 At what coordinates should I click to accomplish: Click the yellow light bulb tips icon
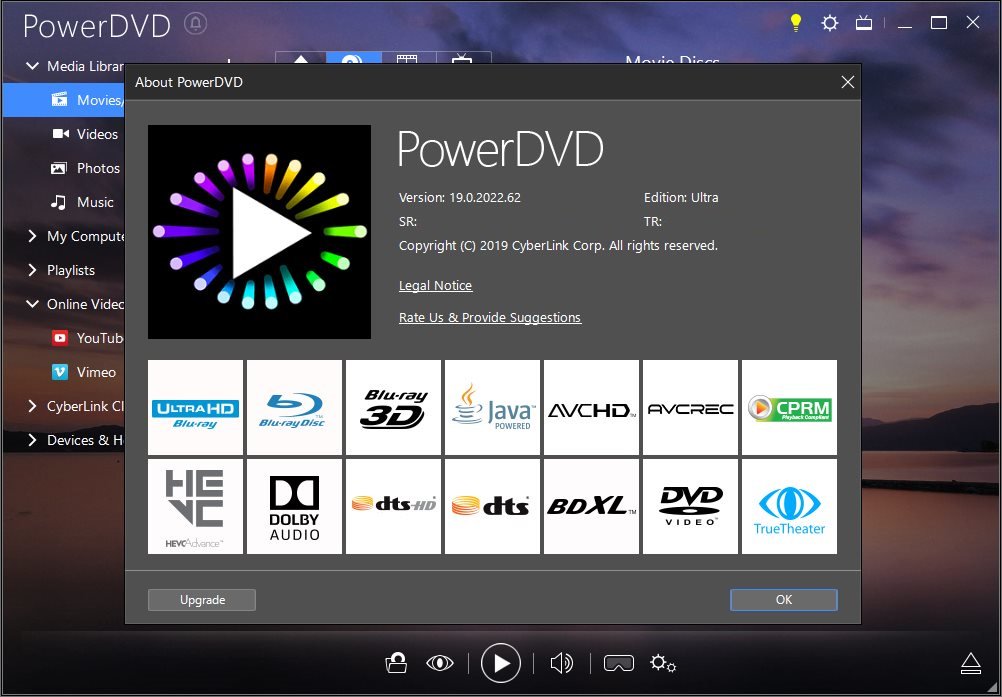[x=796, y=23]
